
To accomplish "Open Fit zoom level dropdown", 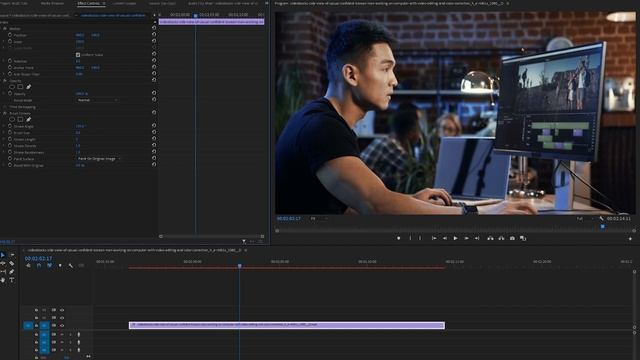I will click(x=319, y=219).
